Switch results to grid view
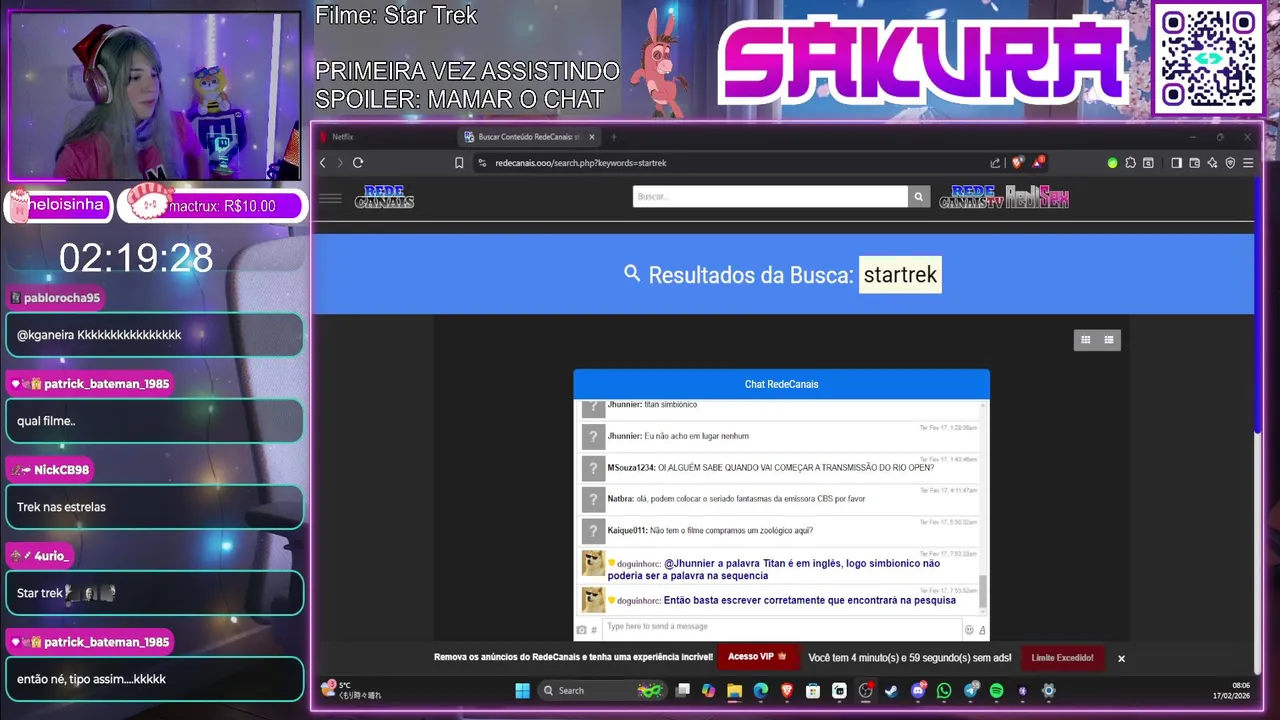Image resolution: width=1280 pixels, height=720 pixels. tap(1086, 340)
